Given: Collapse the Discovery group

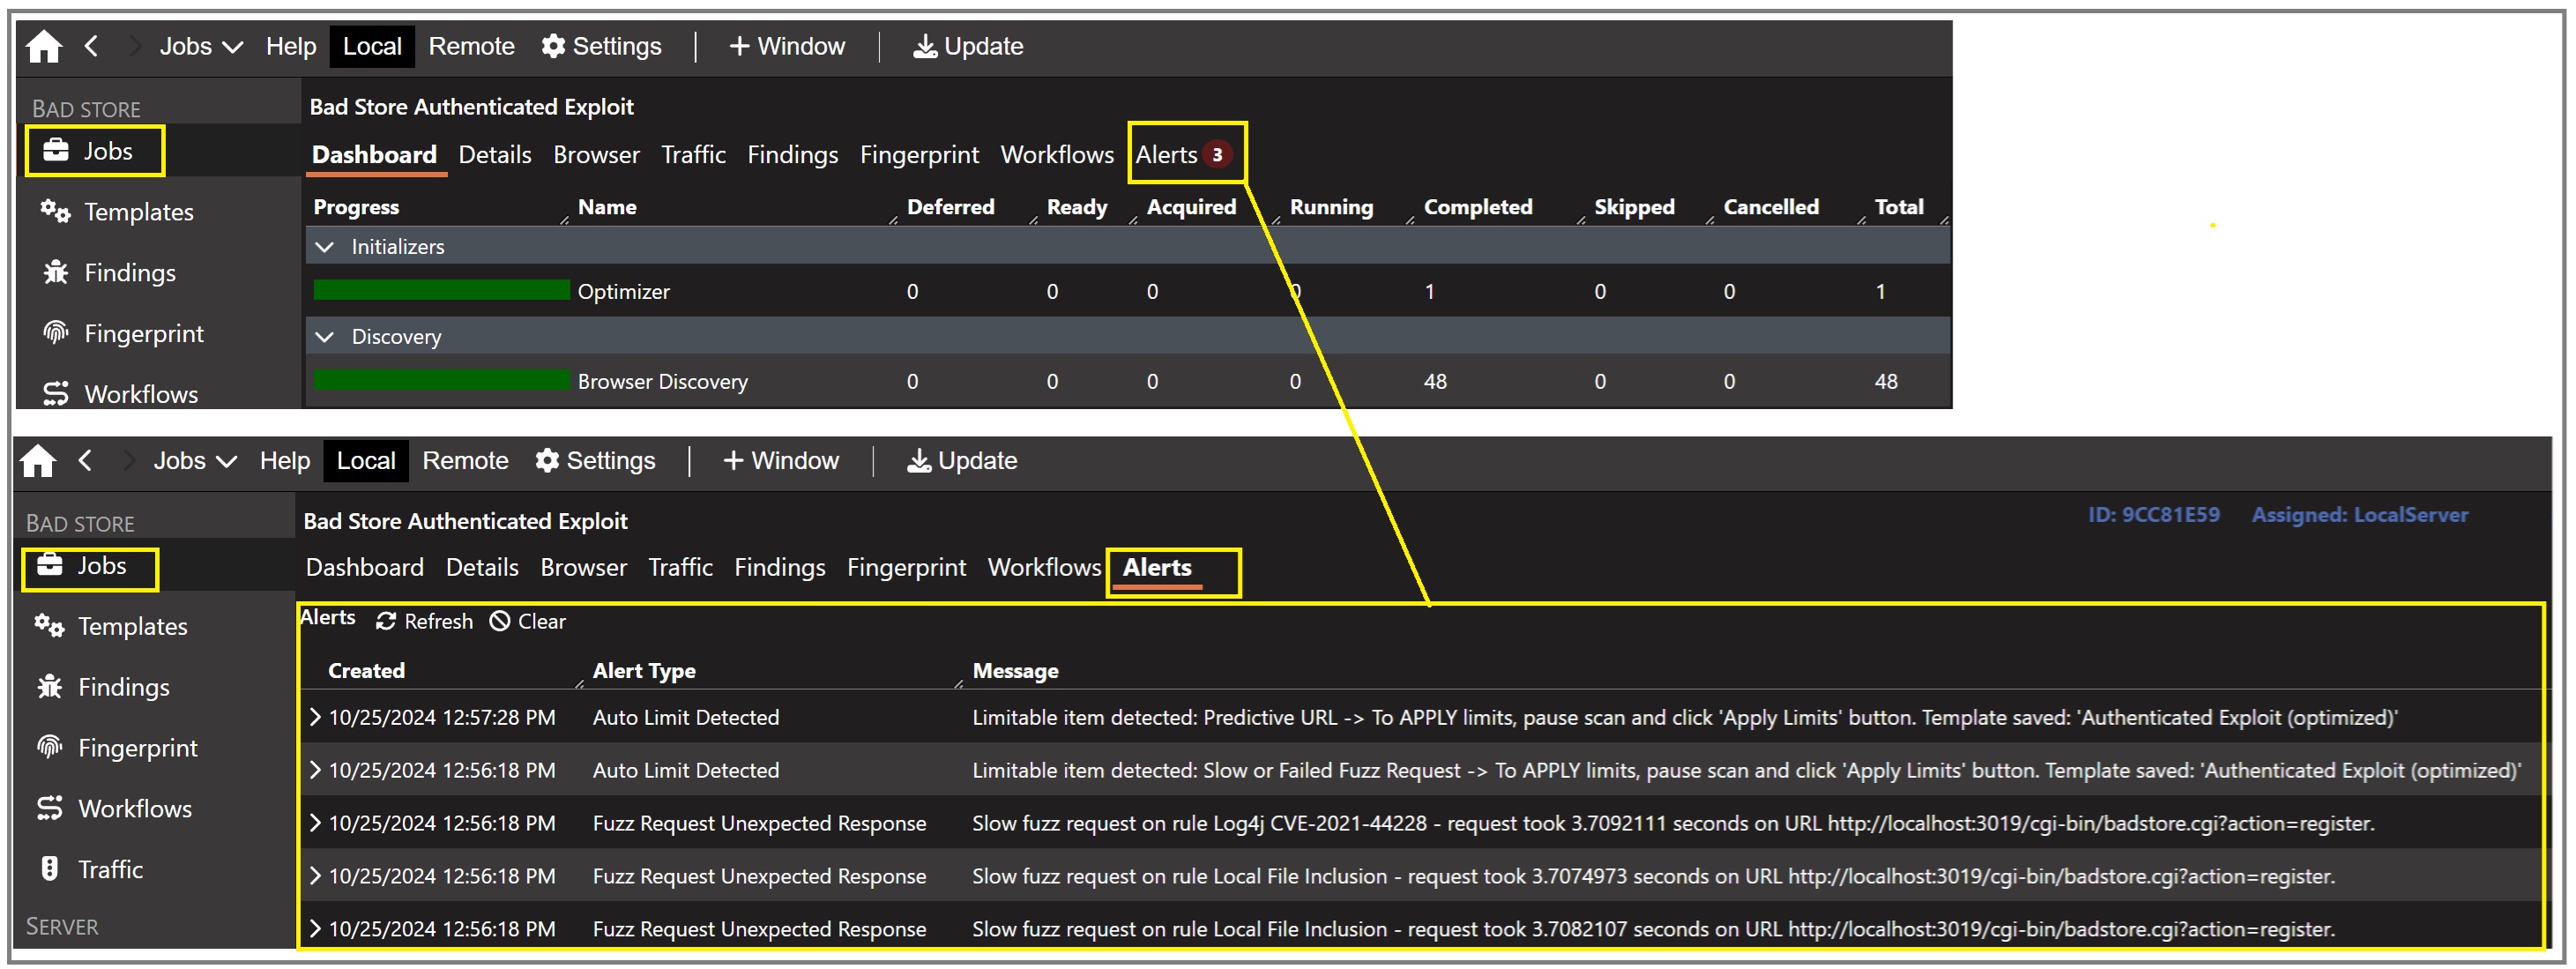Looking at the screenshot, I should click(324, 336).
